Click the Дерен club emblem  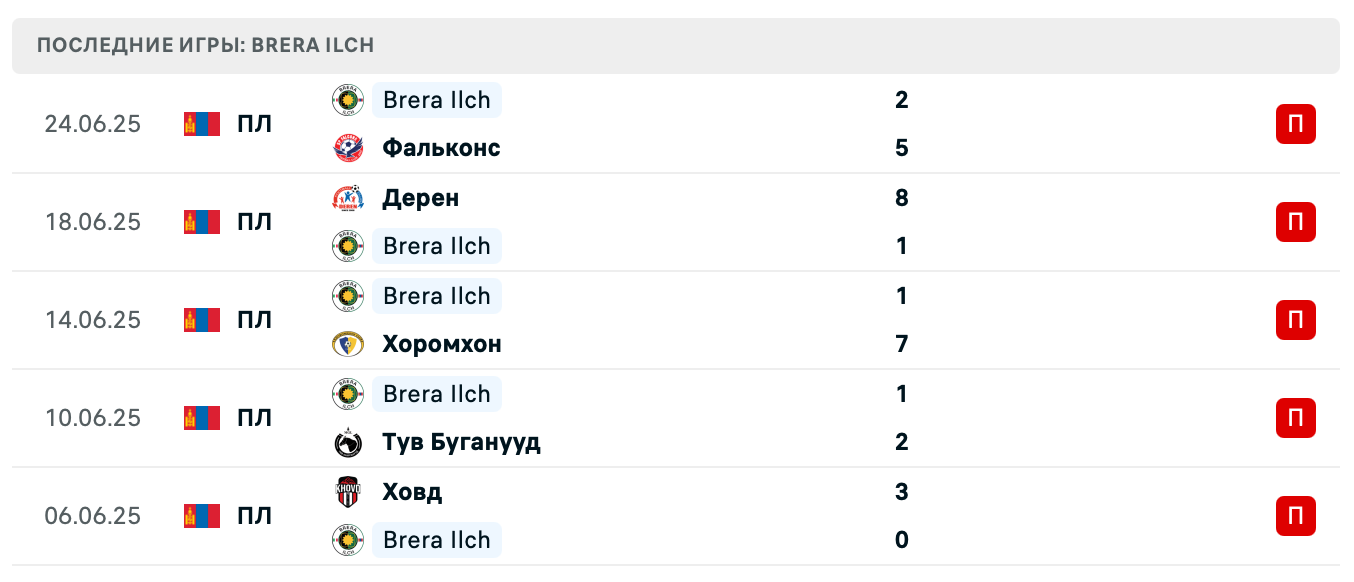pyautogui.click(x=345, y=197)
